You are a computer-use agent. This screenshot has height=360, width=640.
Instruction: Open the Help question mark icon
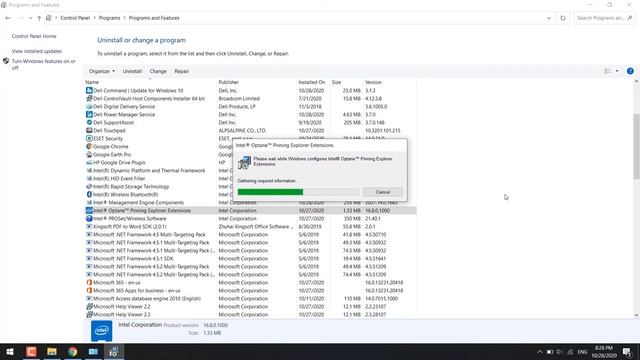[x=630, y=71]
